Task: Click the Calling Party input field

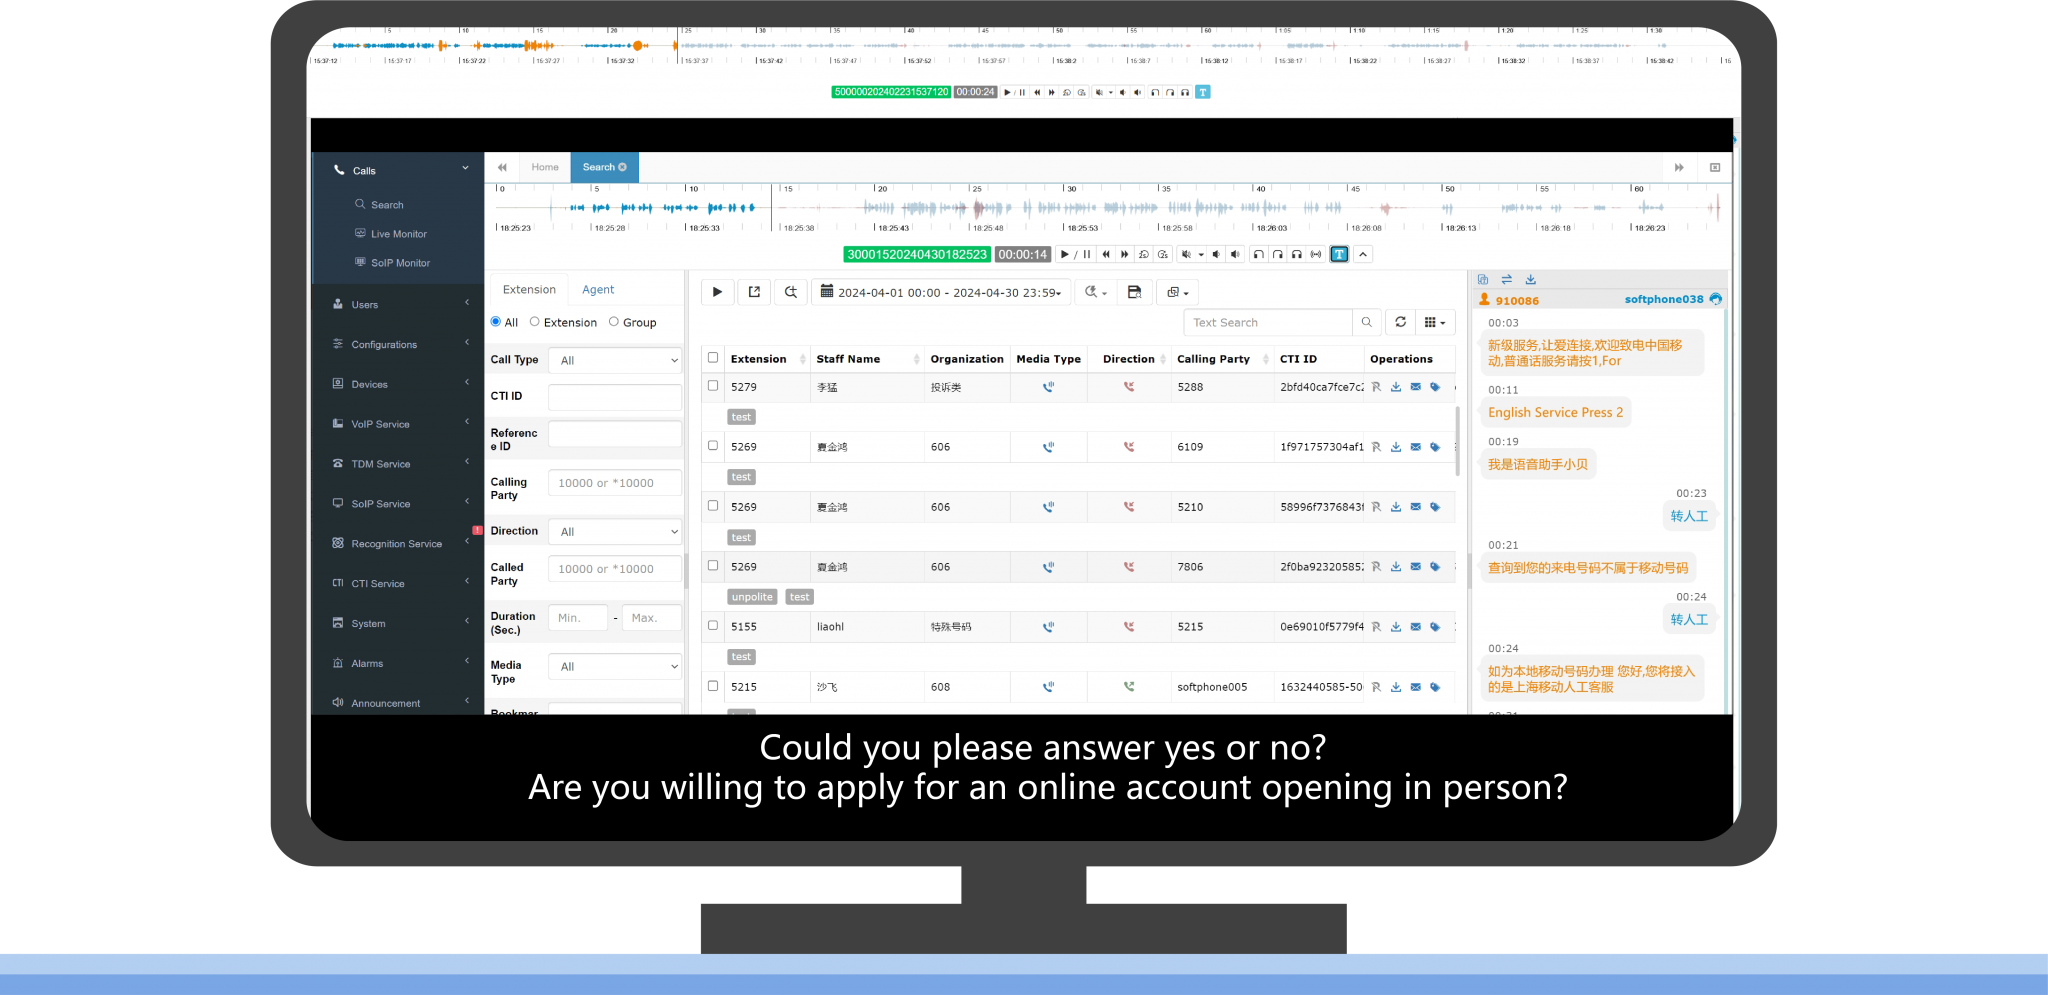Action: click(616, 483)
